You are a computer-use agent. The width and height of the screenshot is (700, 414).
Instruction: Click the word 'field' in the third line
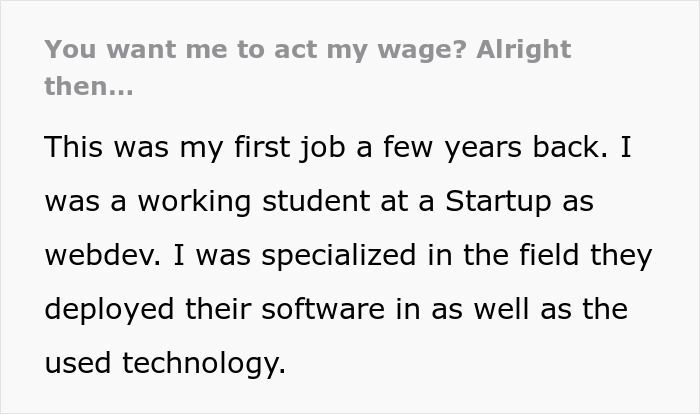point(555,255)
